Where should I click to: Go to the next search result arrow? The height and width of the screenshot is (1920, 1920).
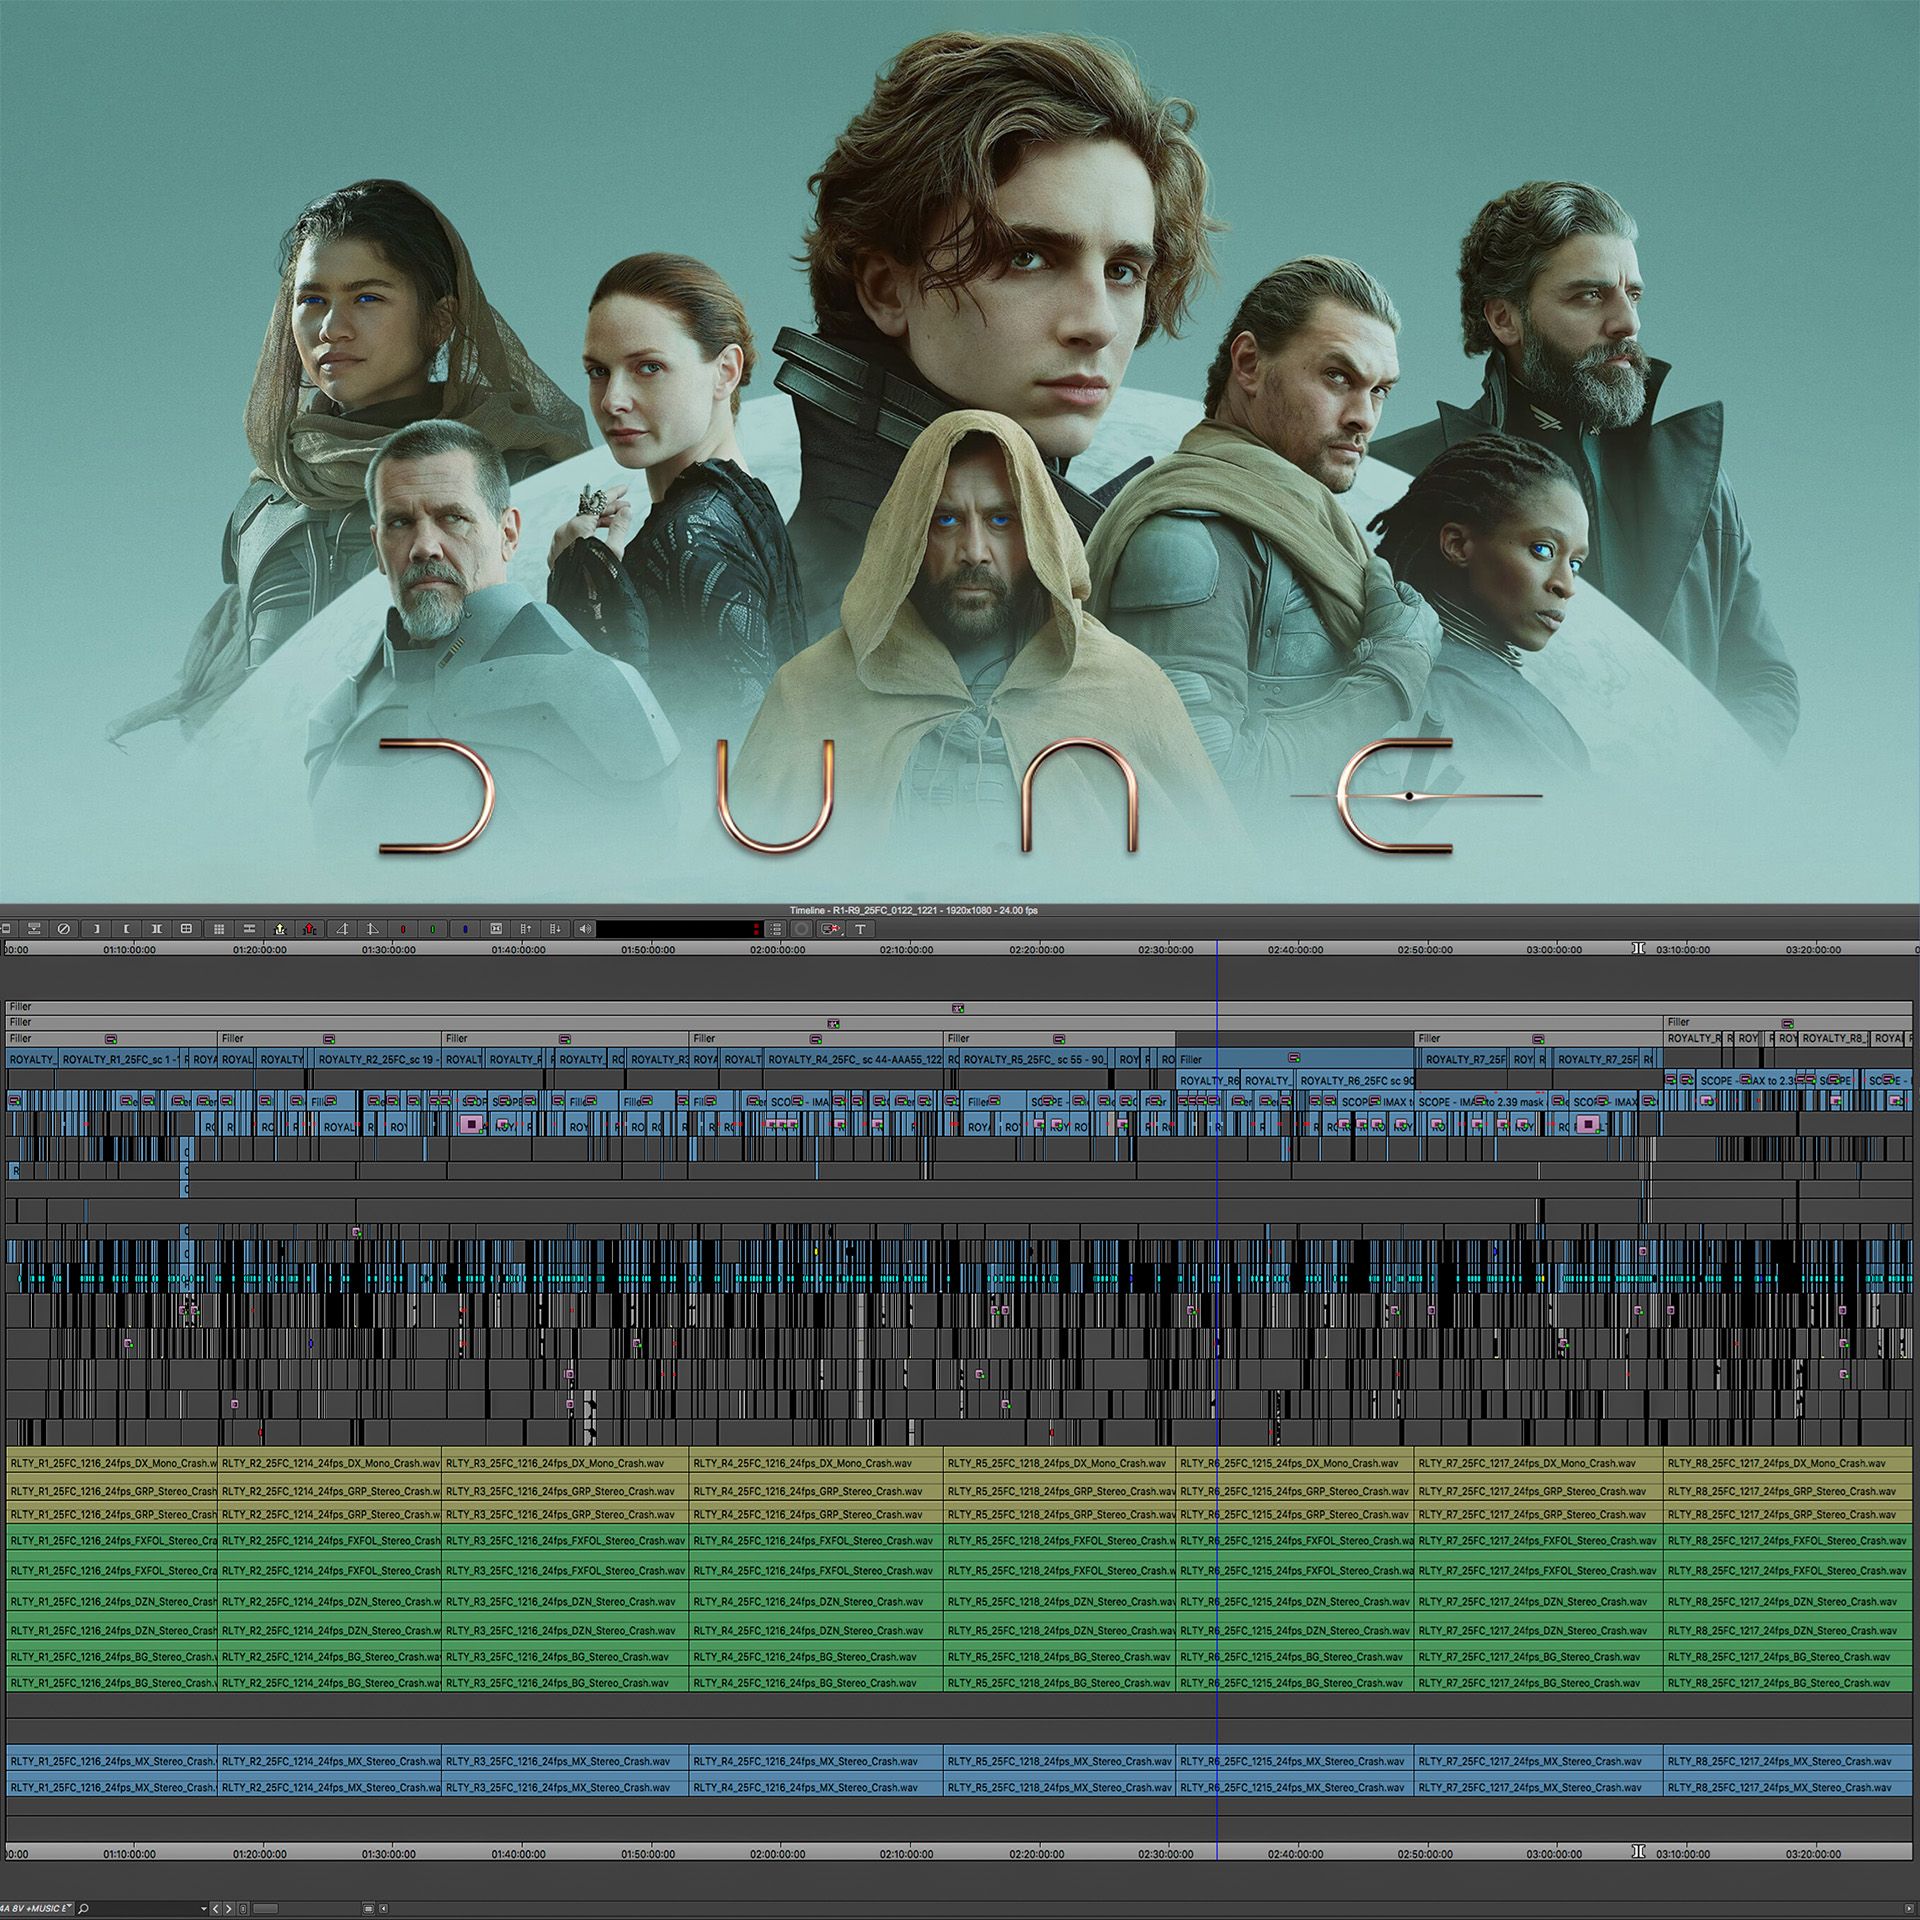click(x=228, y=1908)
